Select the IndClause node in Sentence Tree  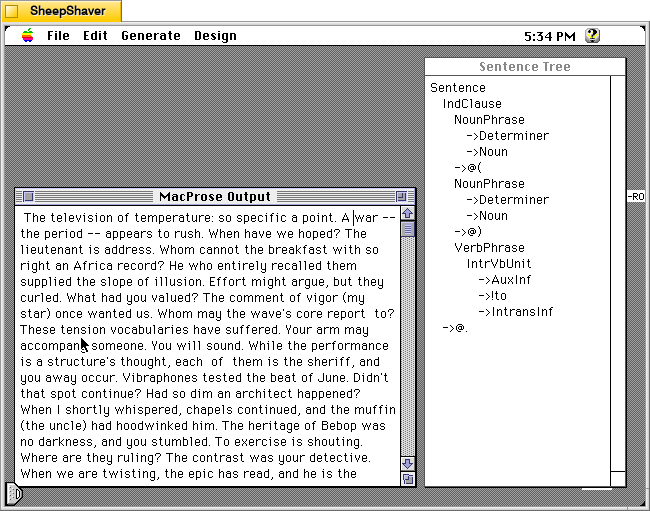pyautogui.click(x=472, y=104)
